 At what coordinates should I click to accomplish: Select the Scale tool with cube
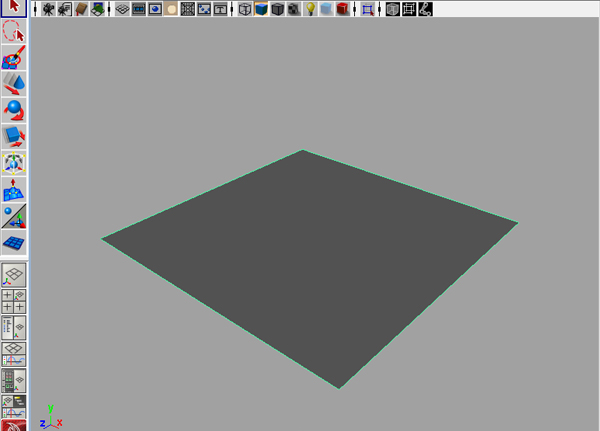coord(14,137)
